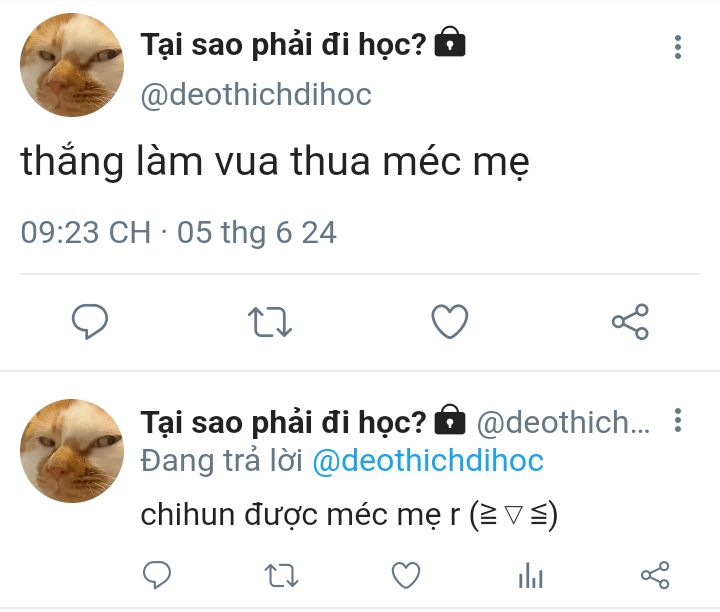Open the main tweet's three-dot menu
Image resolution: width=720 pixels, height=612 pixels.
coord(678,47)
